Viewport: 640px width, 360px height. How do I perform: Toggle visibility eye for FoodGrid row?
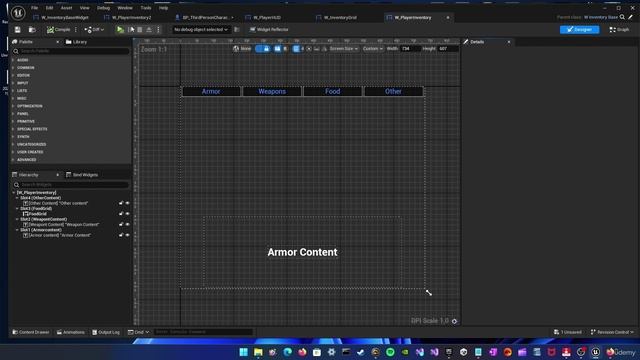coord(127,214)
